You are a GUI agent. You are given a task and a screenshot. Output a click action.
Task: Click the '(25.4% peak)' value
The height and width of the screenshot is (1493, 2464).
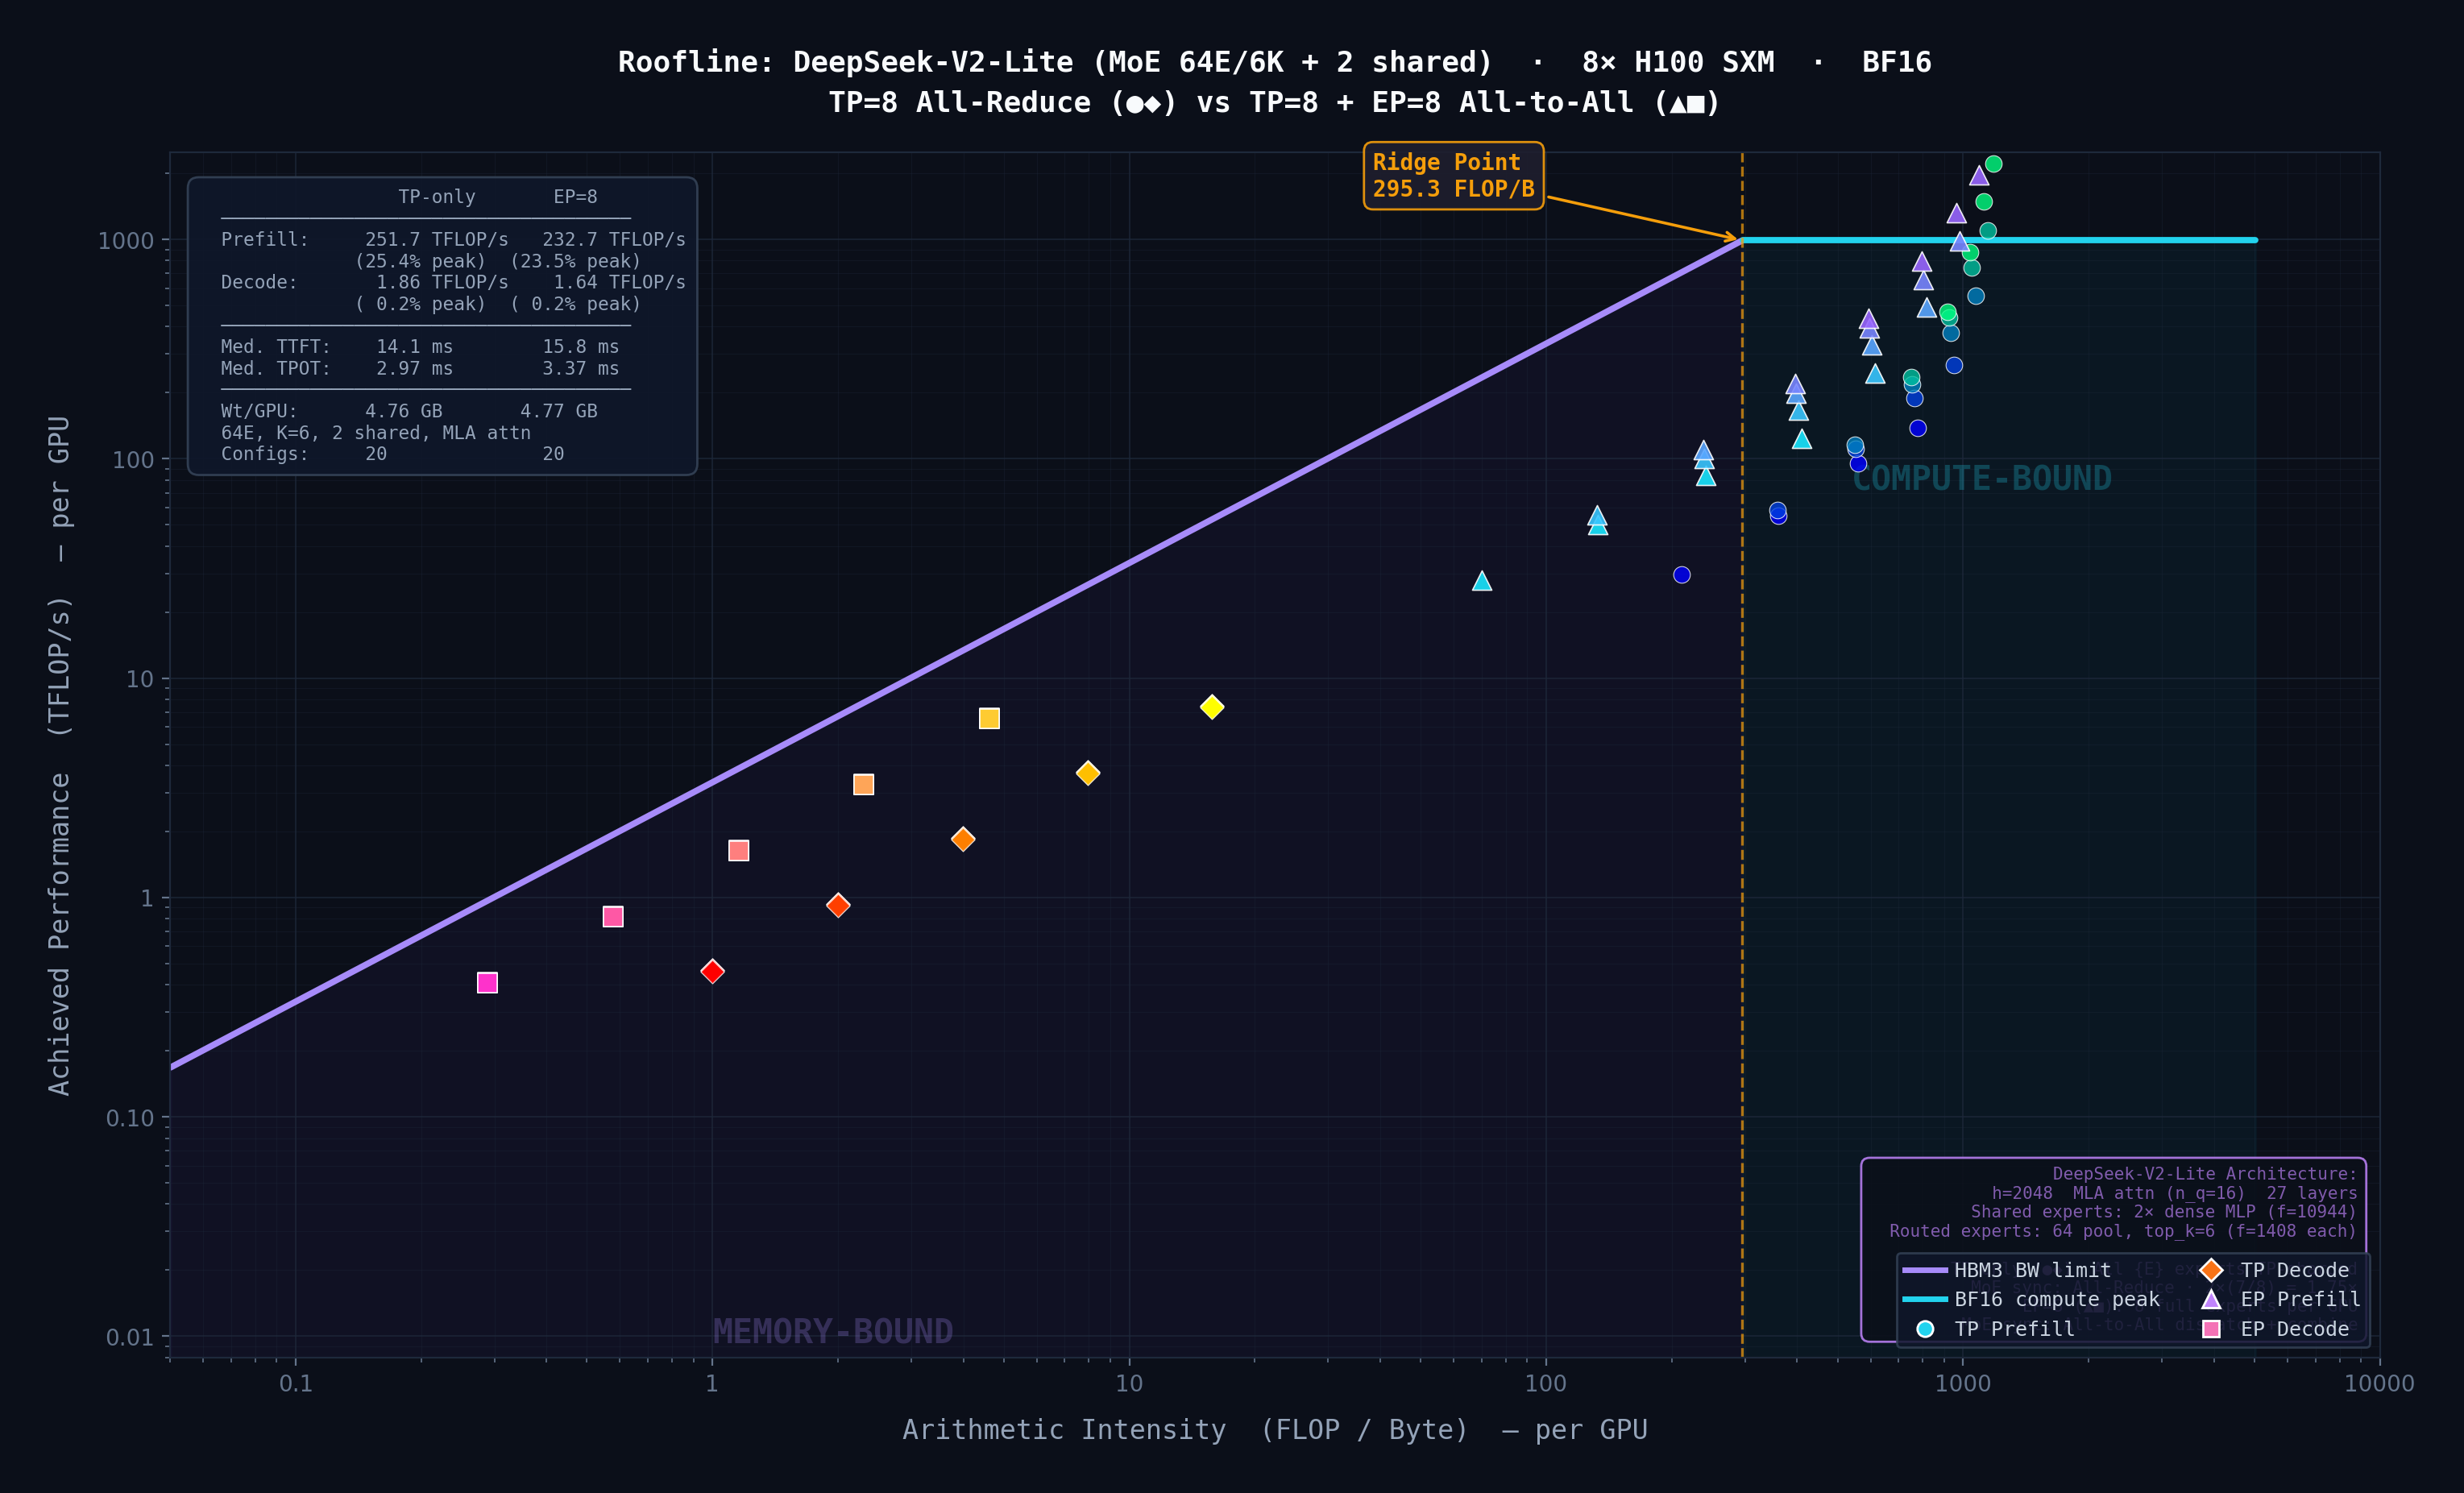pyautogui.click(x=420, y=261)
